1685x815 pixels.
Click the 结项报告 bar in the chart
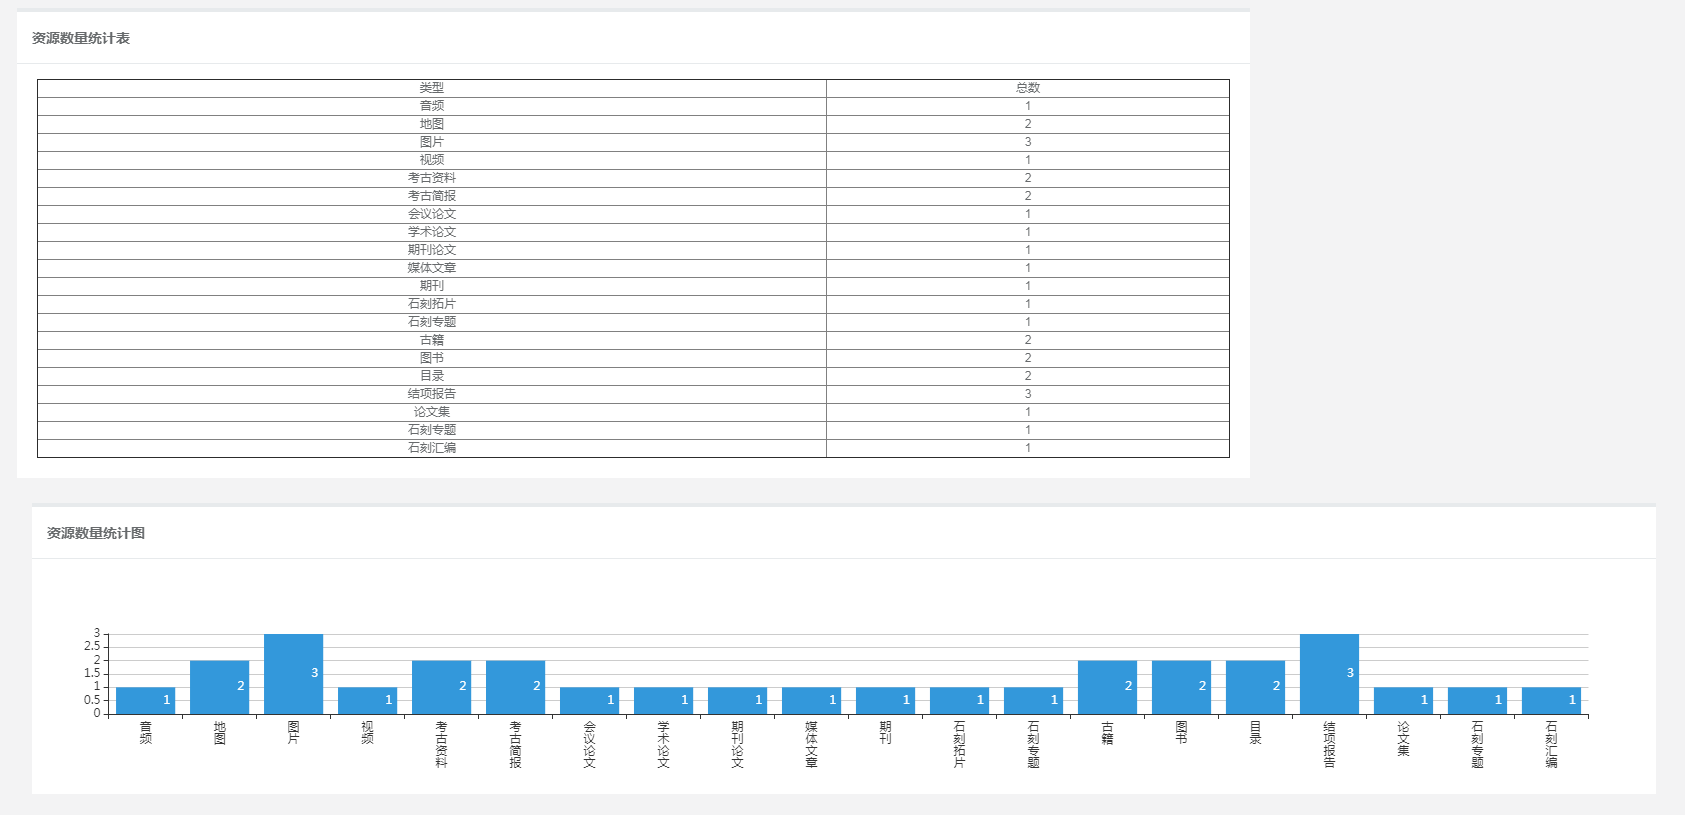click(x=1329, y=674)
